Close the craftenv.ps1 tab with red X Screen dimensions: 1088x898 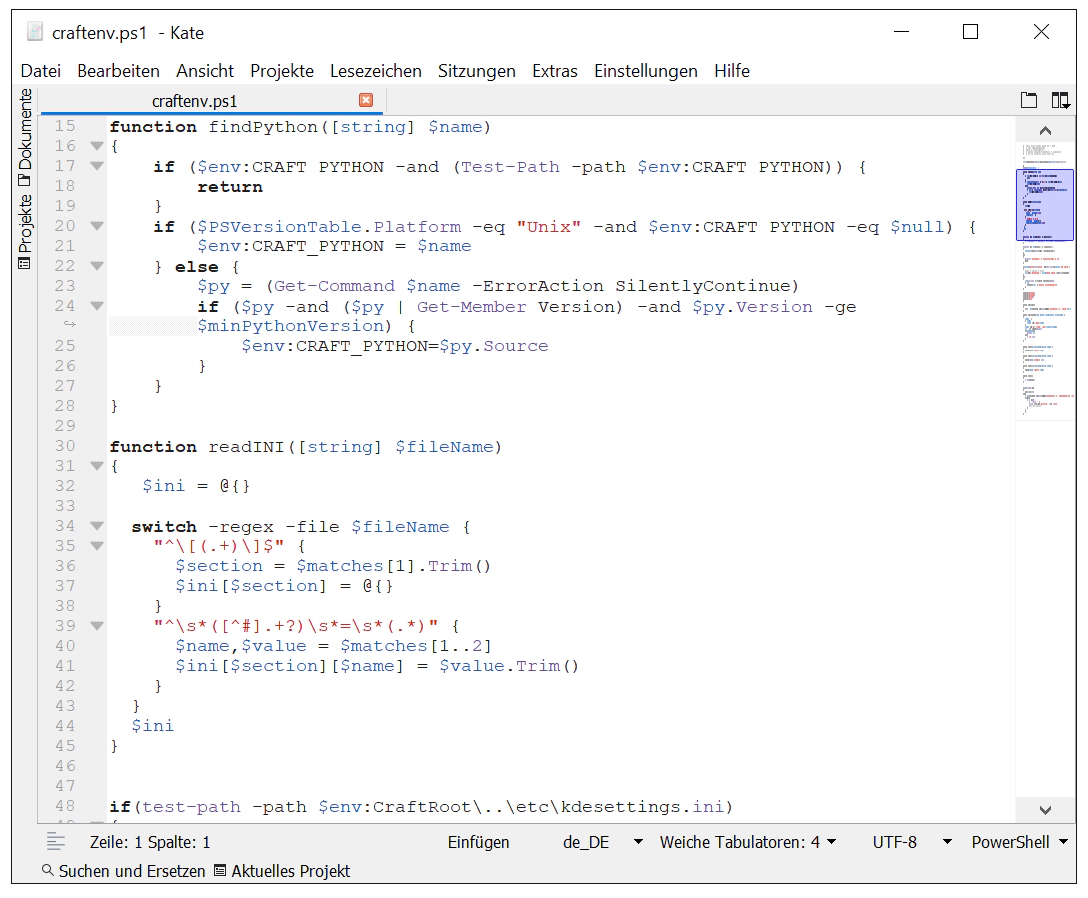pyautogui.click(x=366, y=100)
